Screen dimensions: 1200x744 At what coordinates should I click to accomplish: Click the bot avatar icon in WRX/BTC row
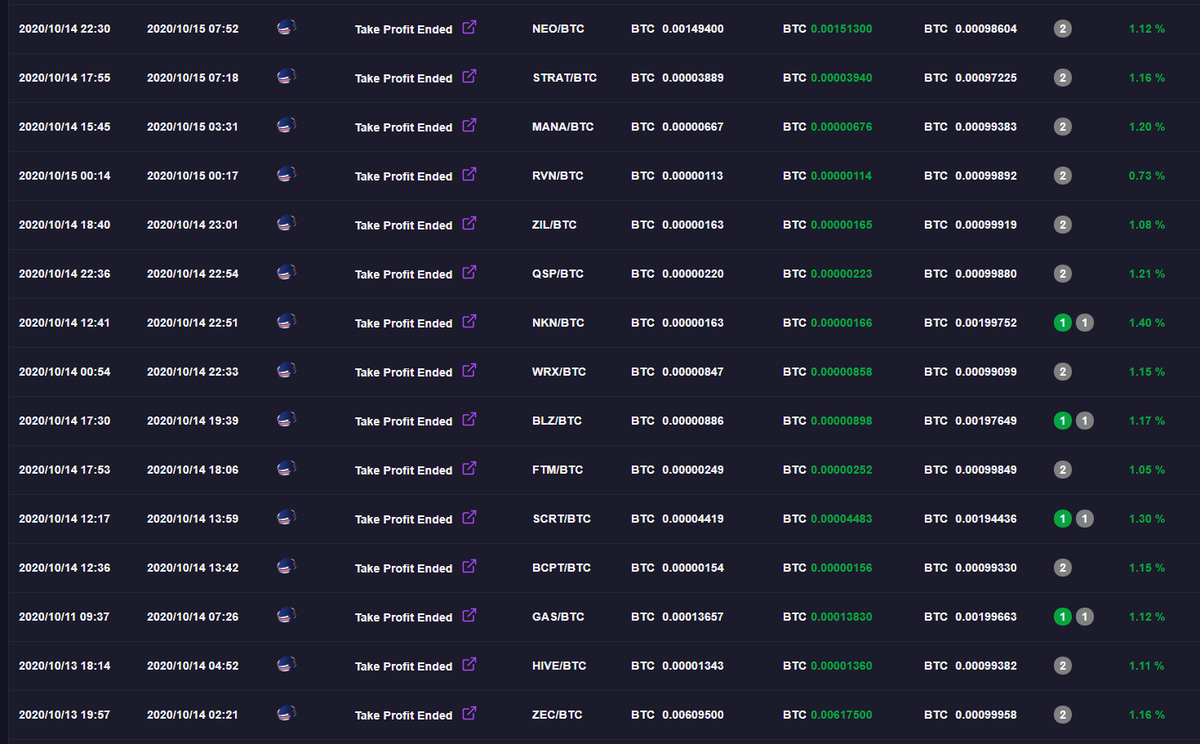point(285,371)
